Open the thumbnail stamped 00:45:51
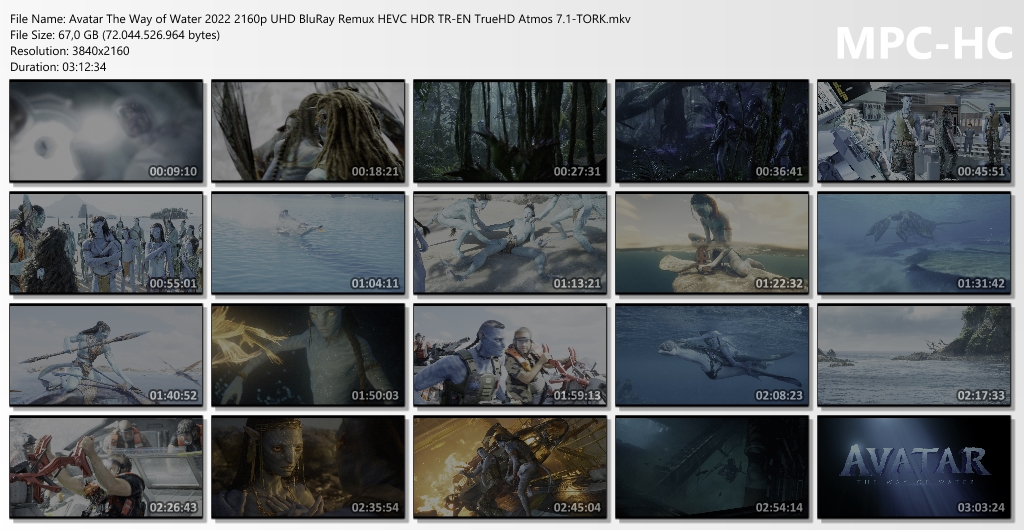This screenshot has height=530, width=1024. 914,131
